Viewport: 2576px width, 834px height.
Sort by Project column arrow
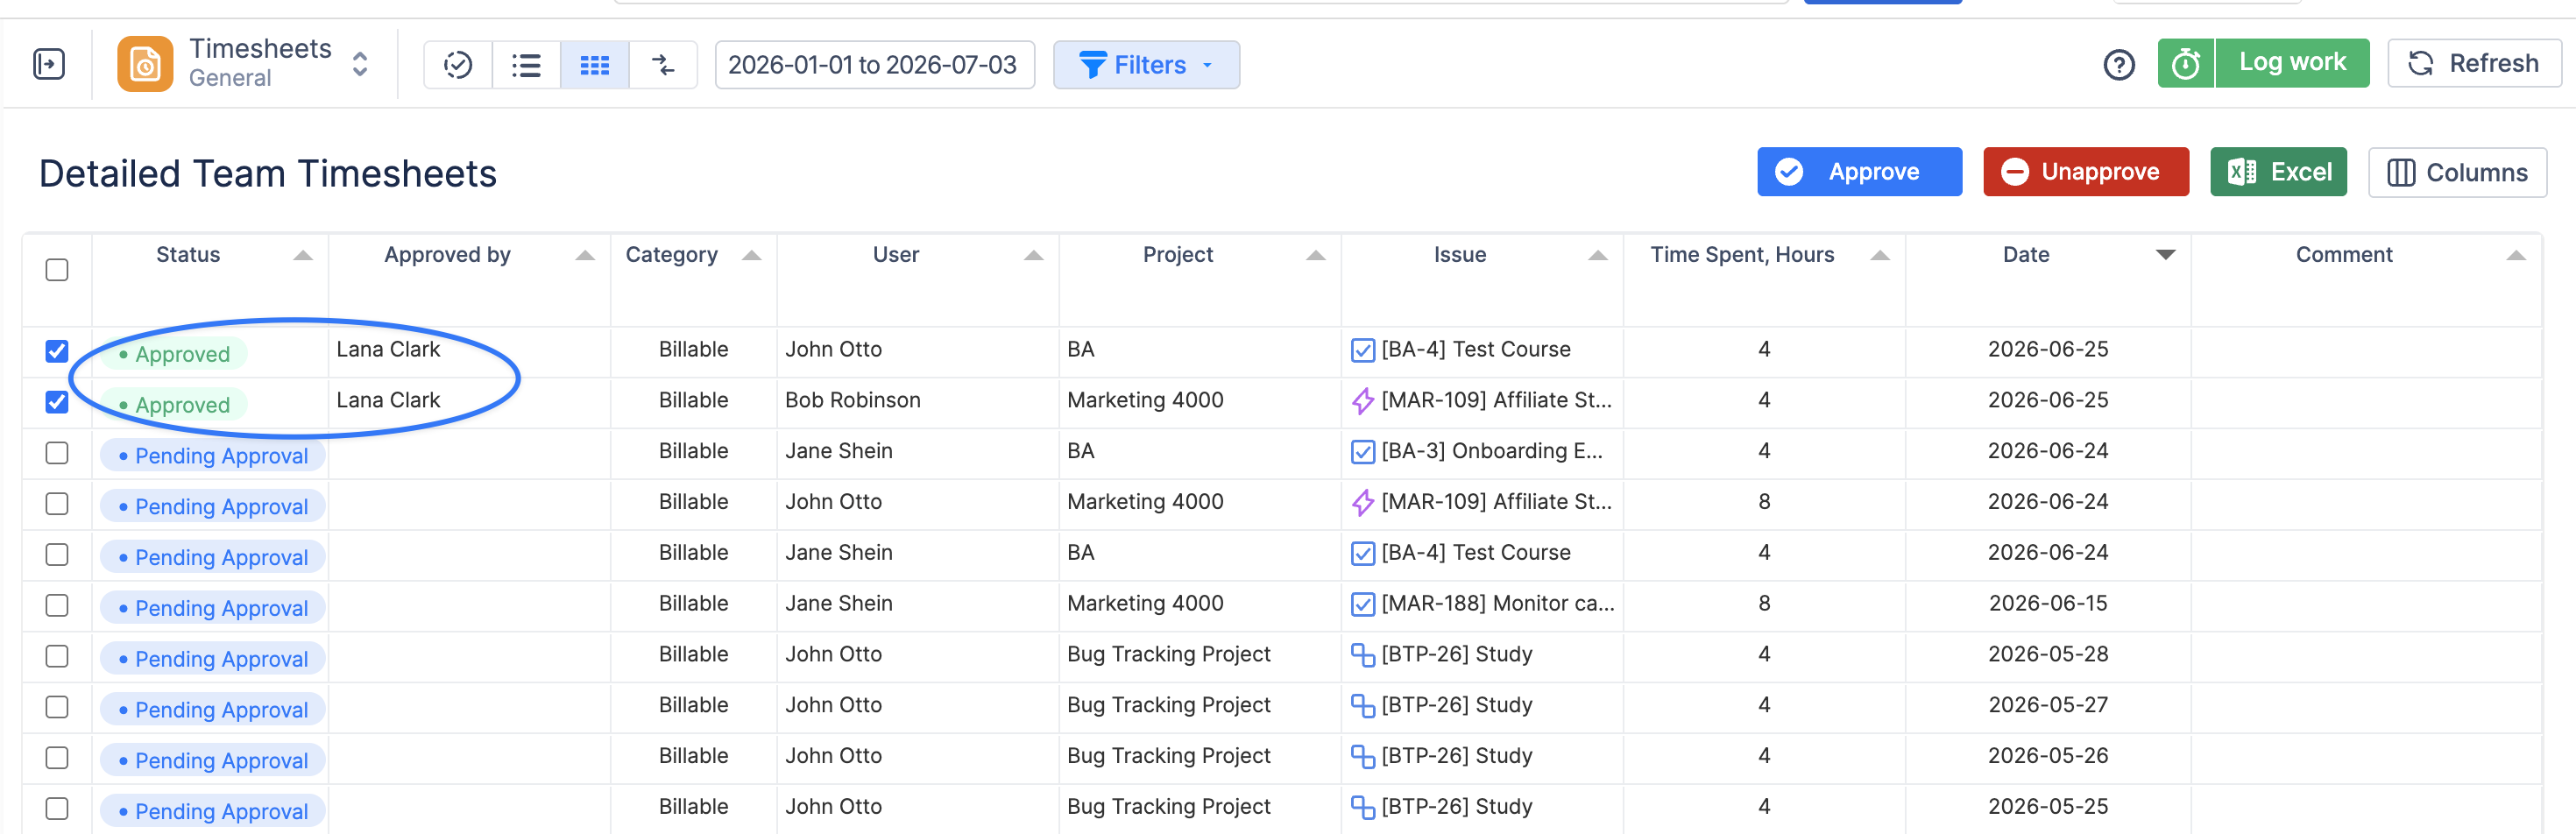coord(1316,256)
